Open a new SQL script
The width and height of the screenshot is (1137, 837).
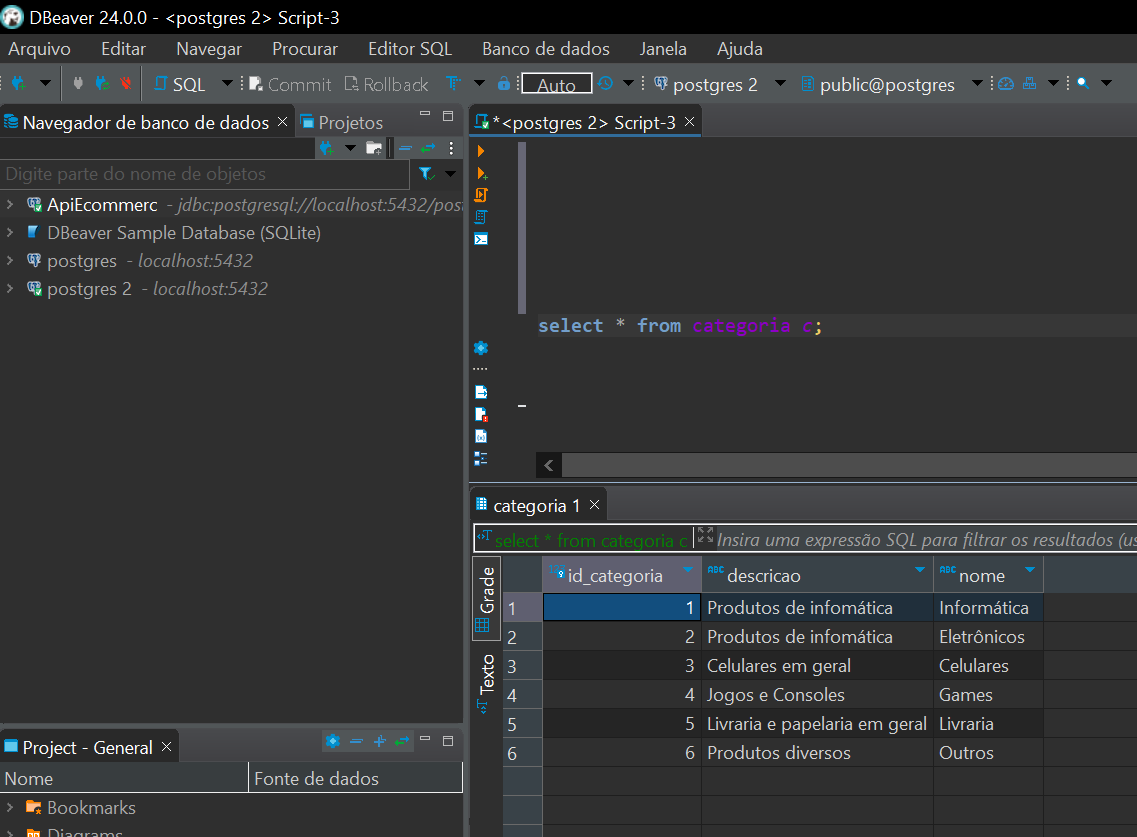[x=180, y=84]
